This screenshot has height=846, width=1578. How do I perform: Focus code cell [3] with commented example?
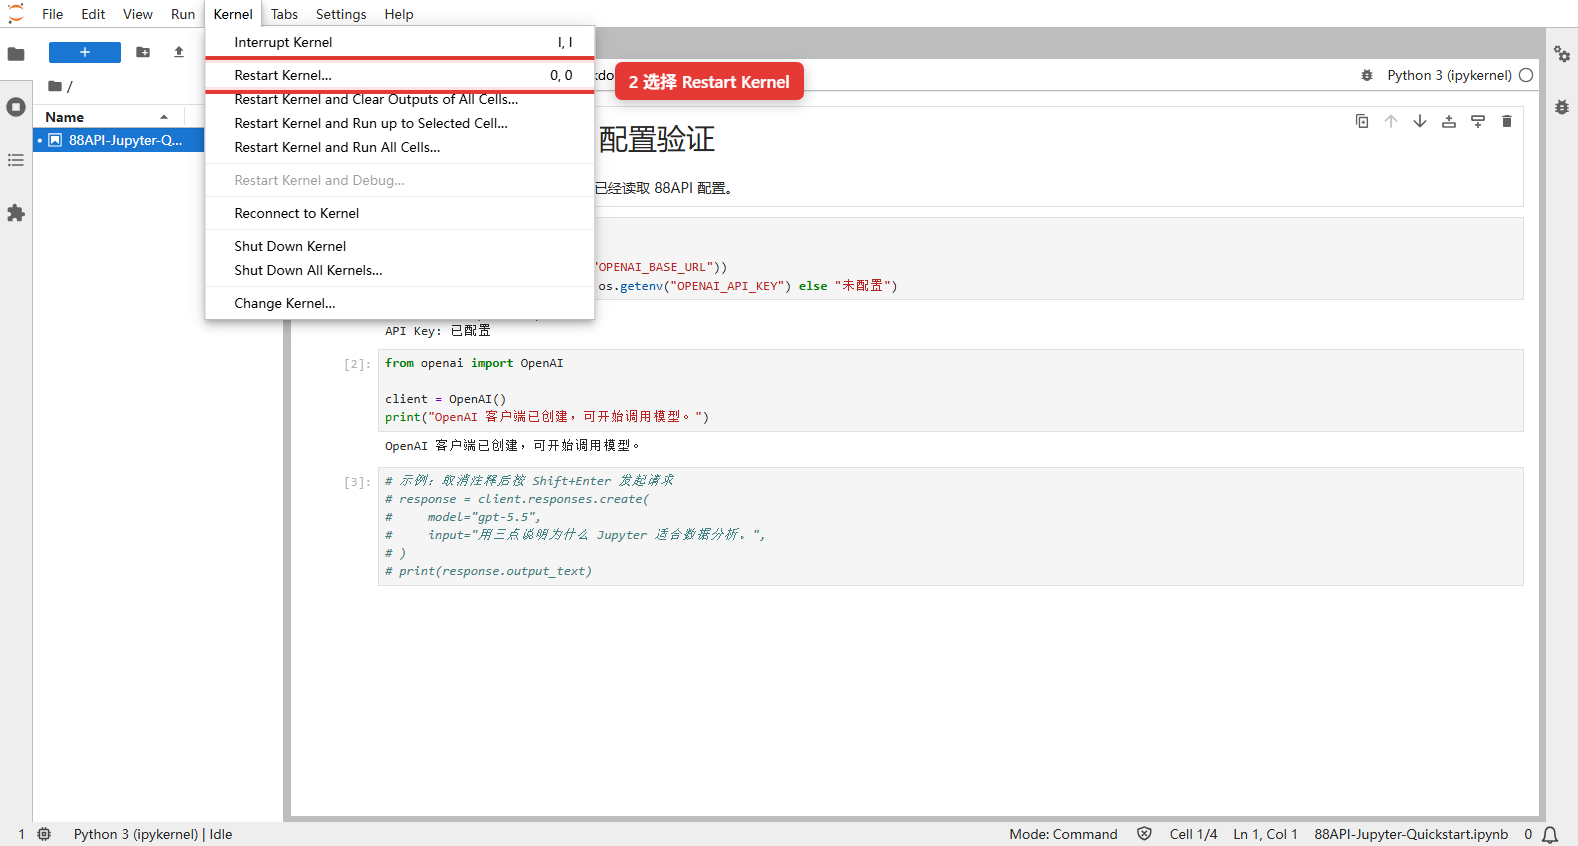[x=950, y=526]
